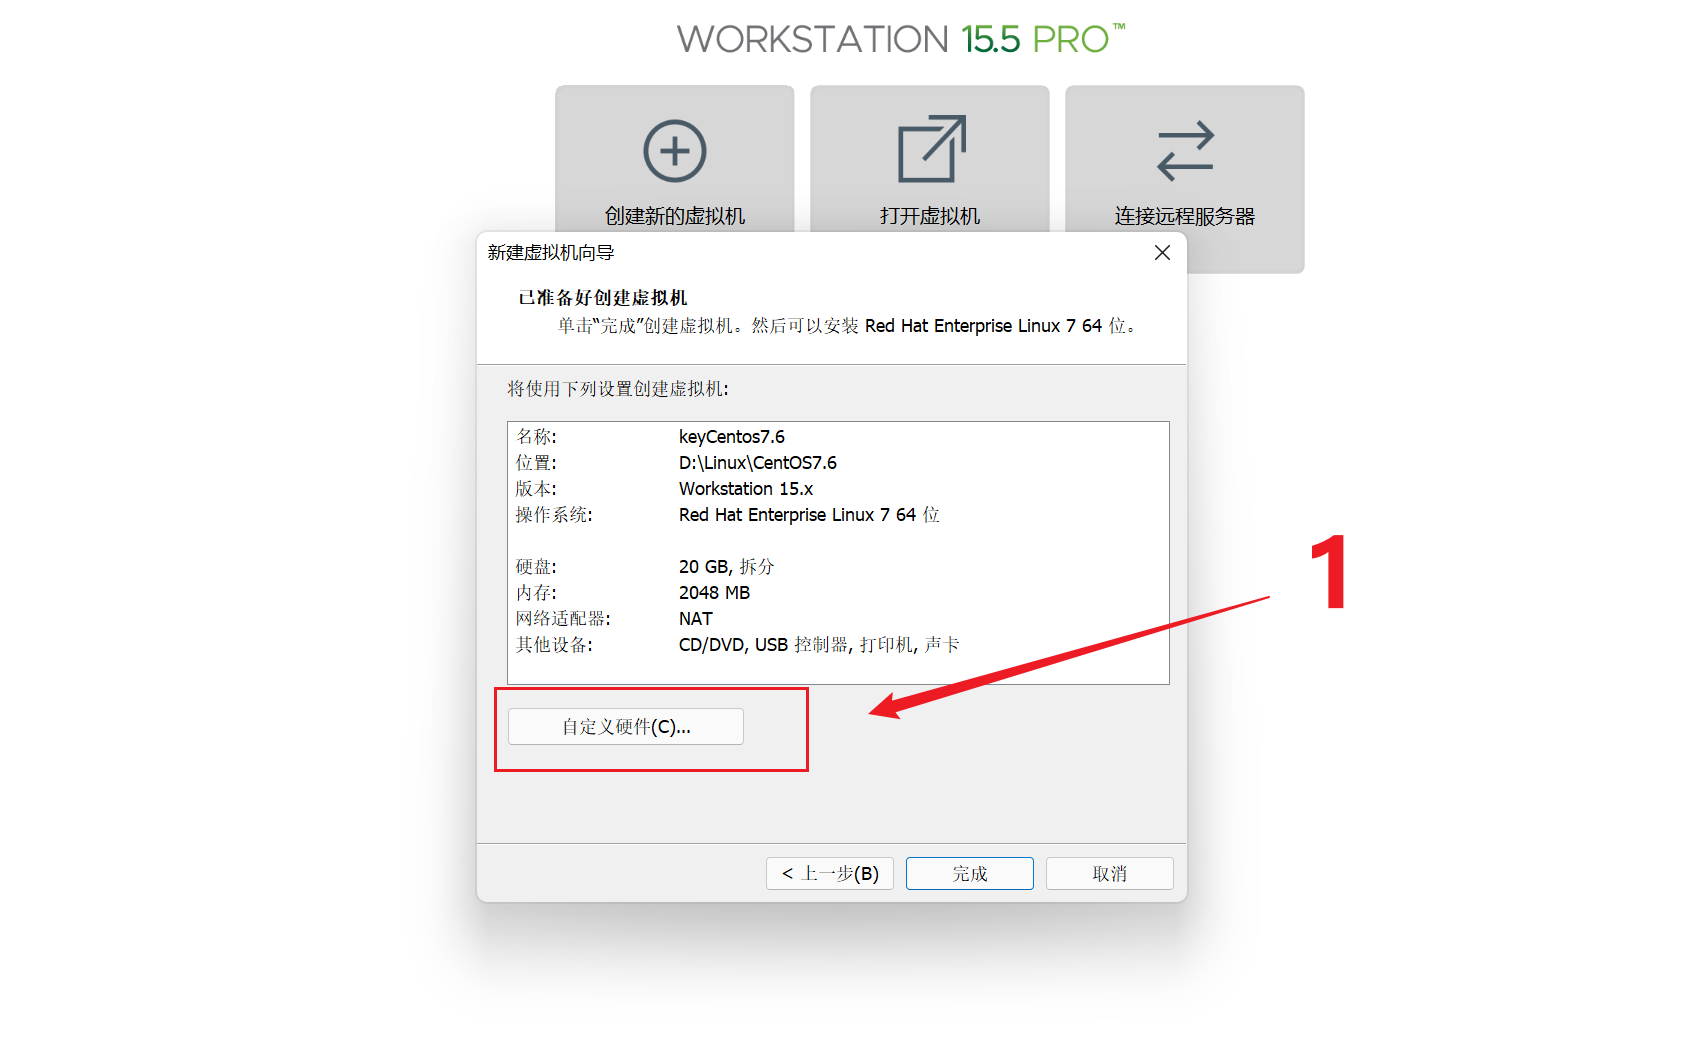Select the 创建新的虚拟机 tile label
The width and height of the screenshot is (1708, 1048).
click(675, 216)
